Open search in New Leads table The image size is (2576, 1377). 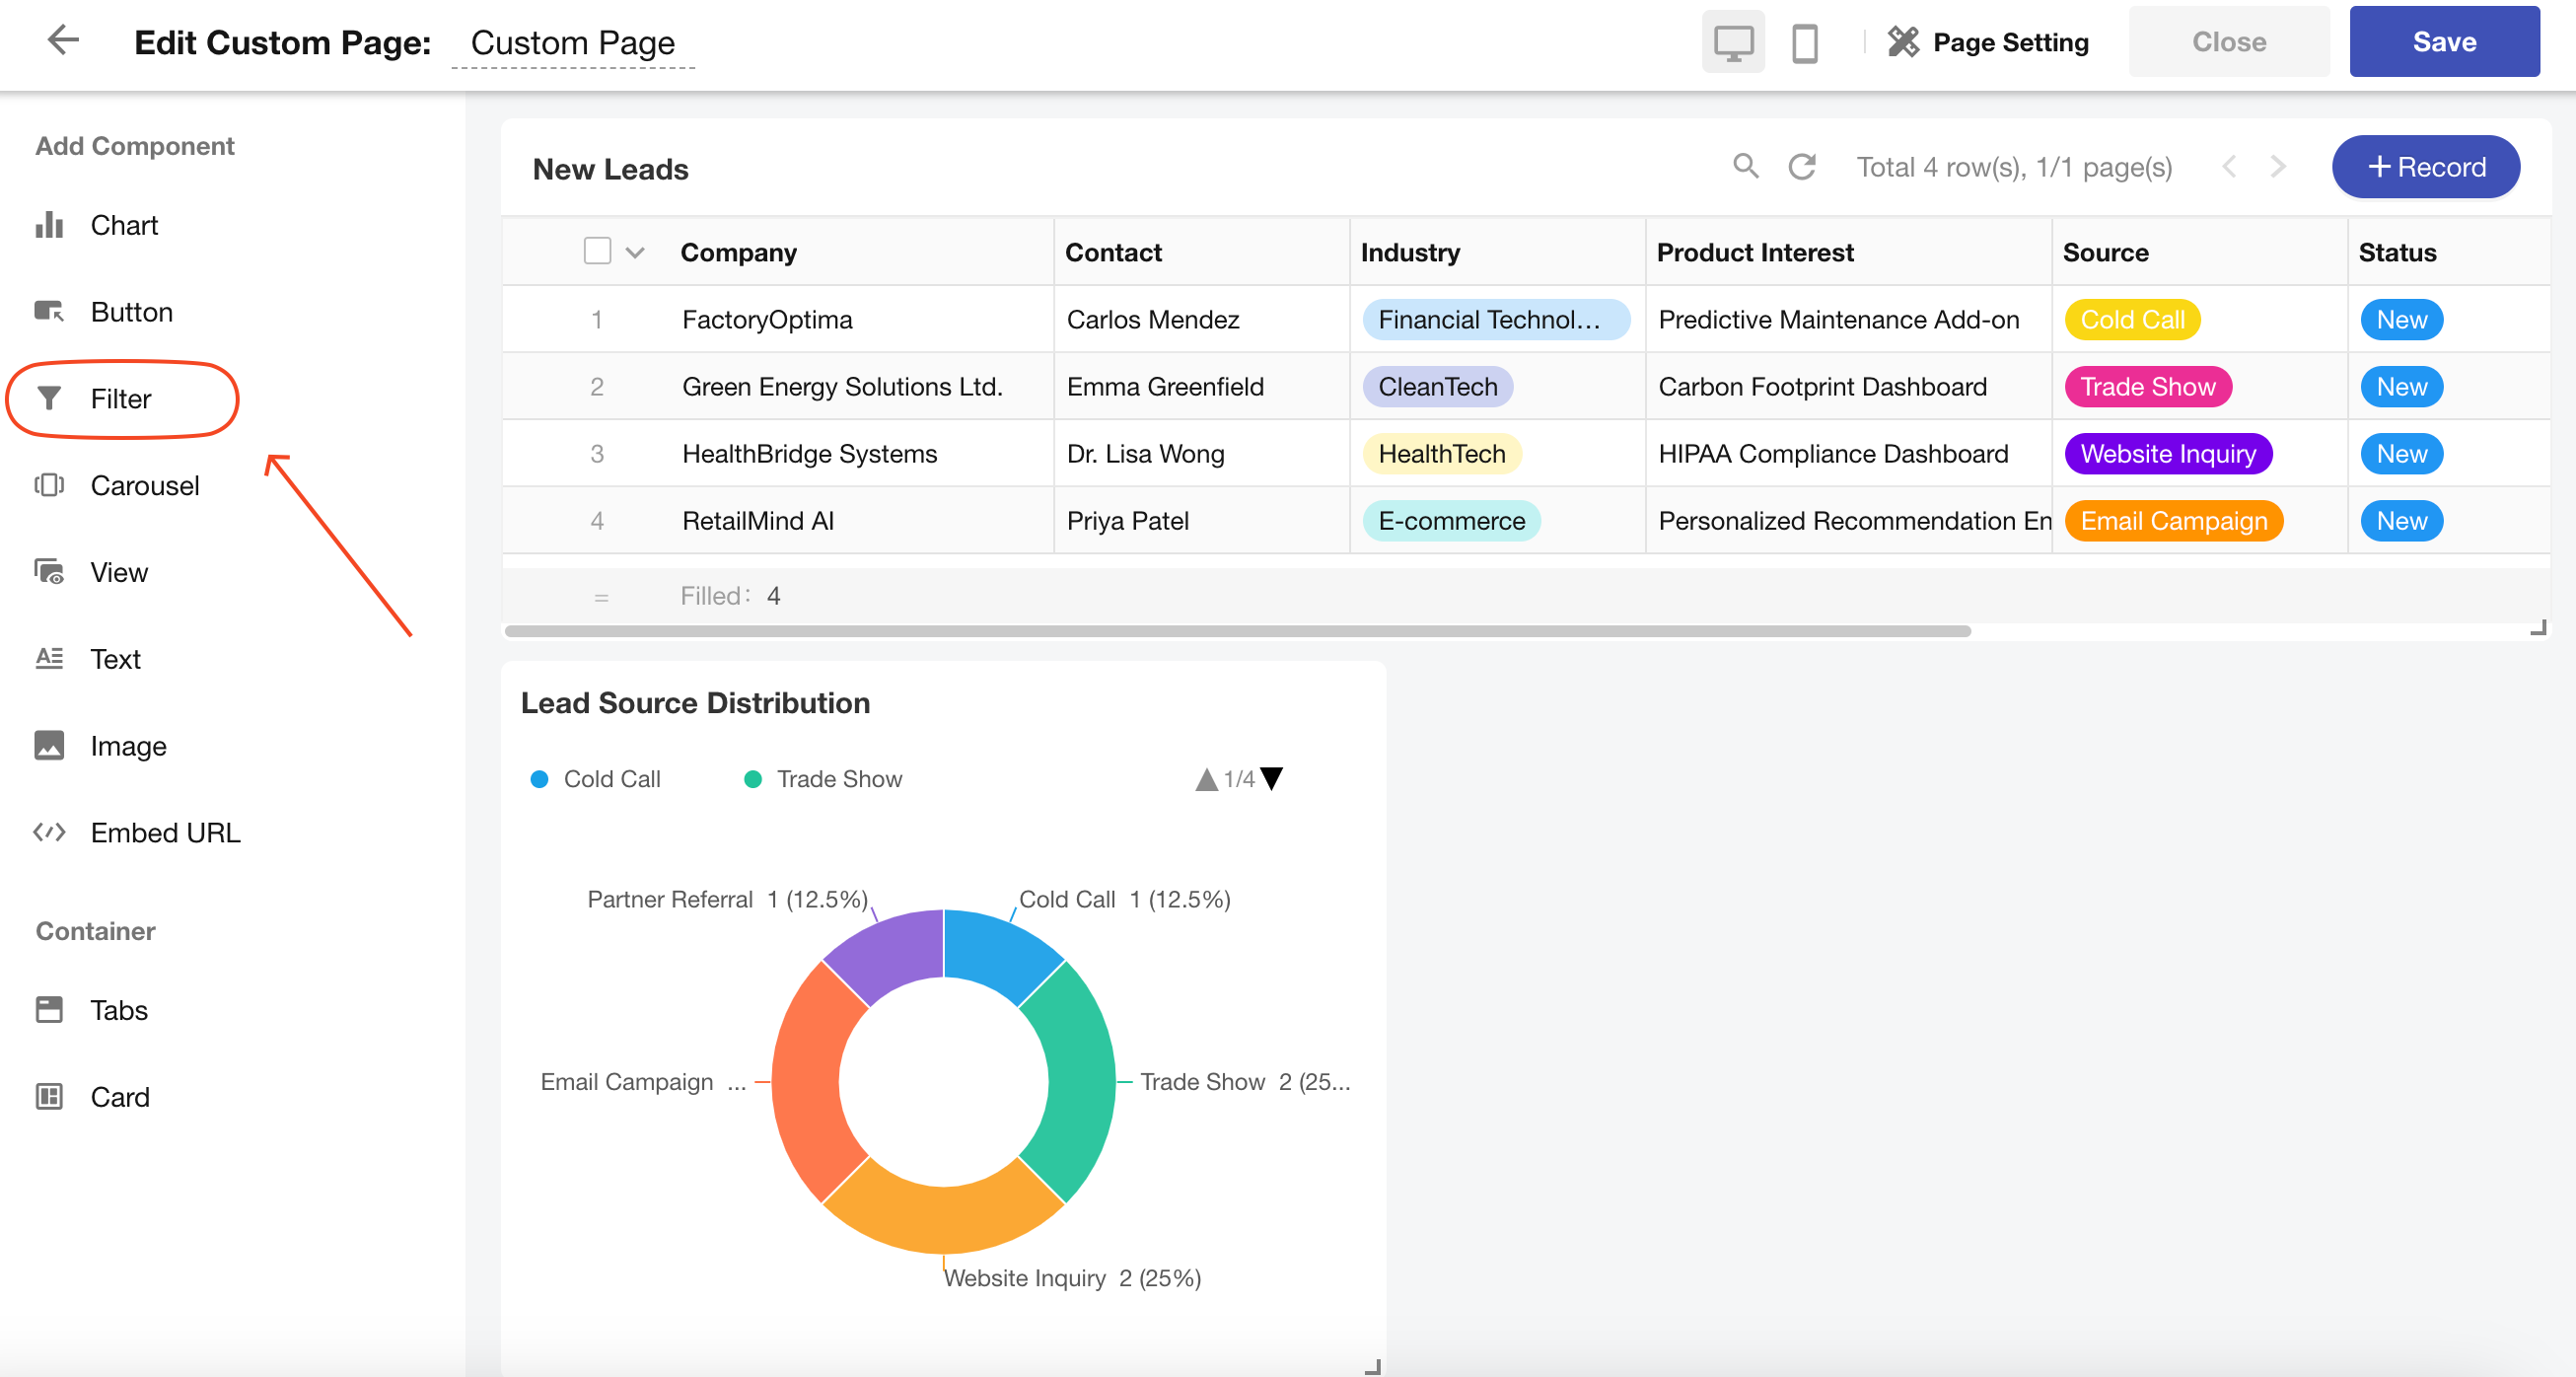[x=1745, y=166]
